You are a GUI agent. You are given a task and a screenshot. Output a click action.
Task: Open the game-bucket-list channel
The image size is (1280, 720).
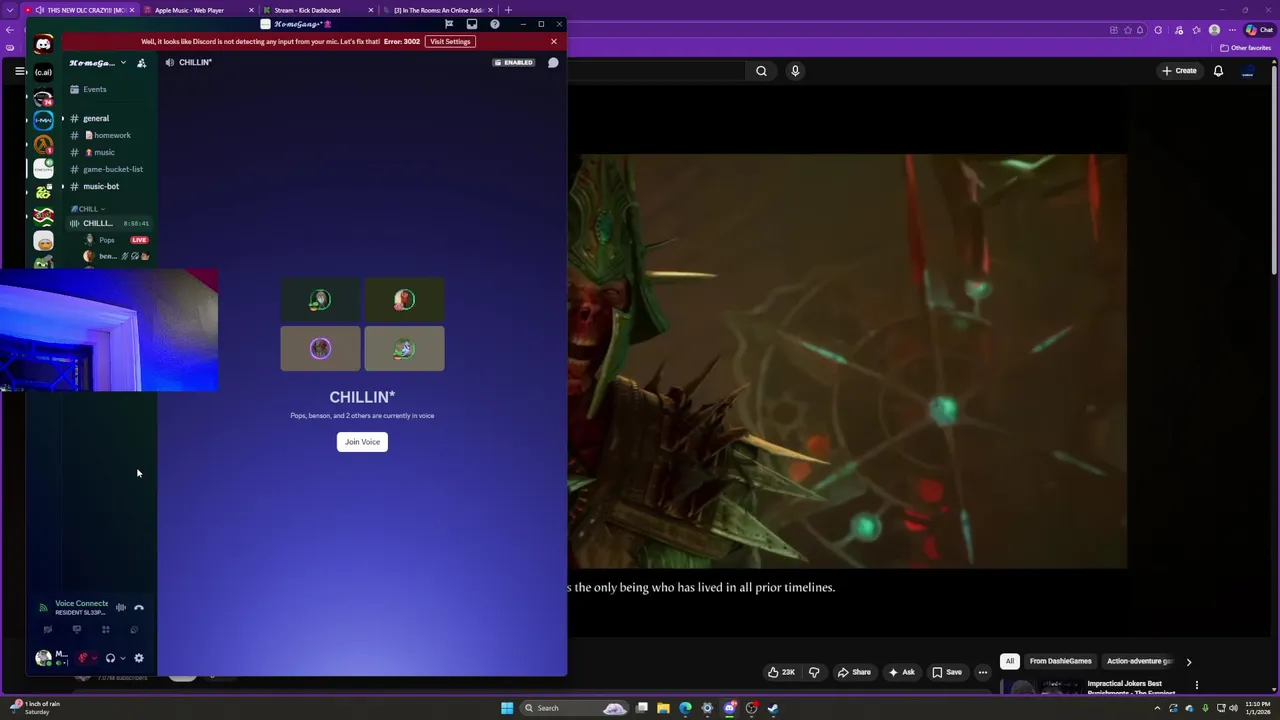pyautogui.click(x=108, y=169)
